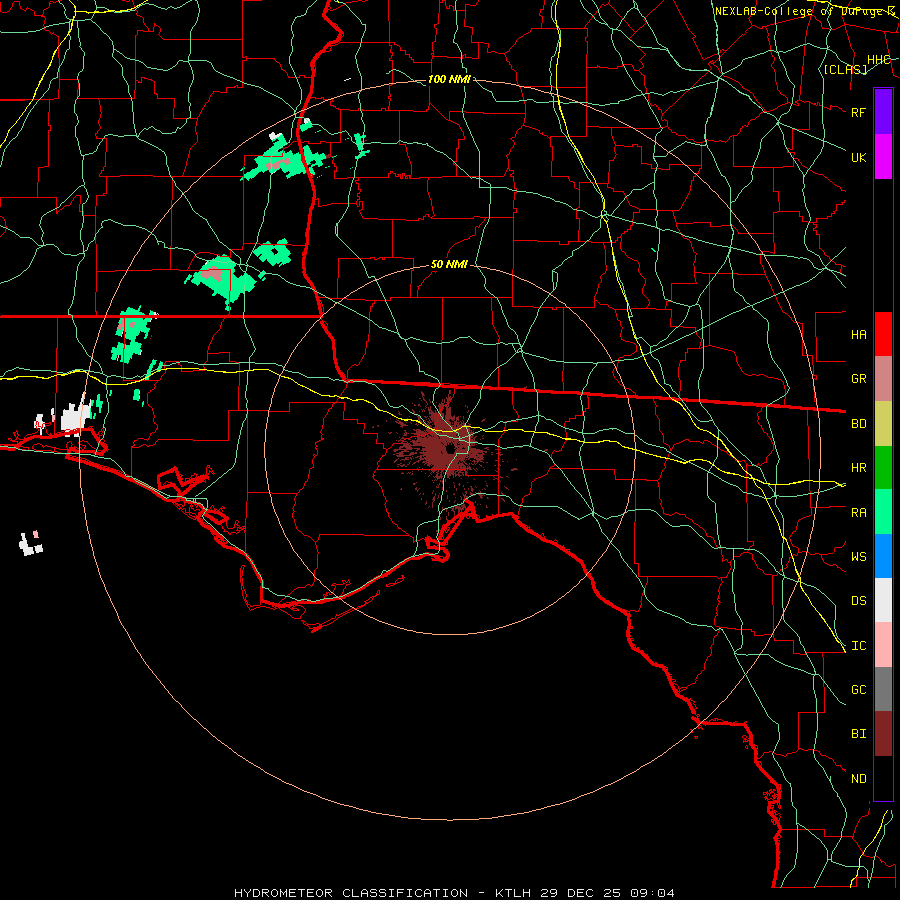
Task: Click the "HHC" product code text
Action: point(879,60)
